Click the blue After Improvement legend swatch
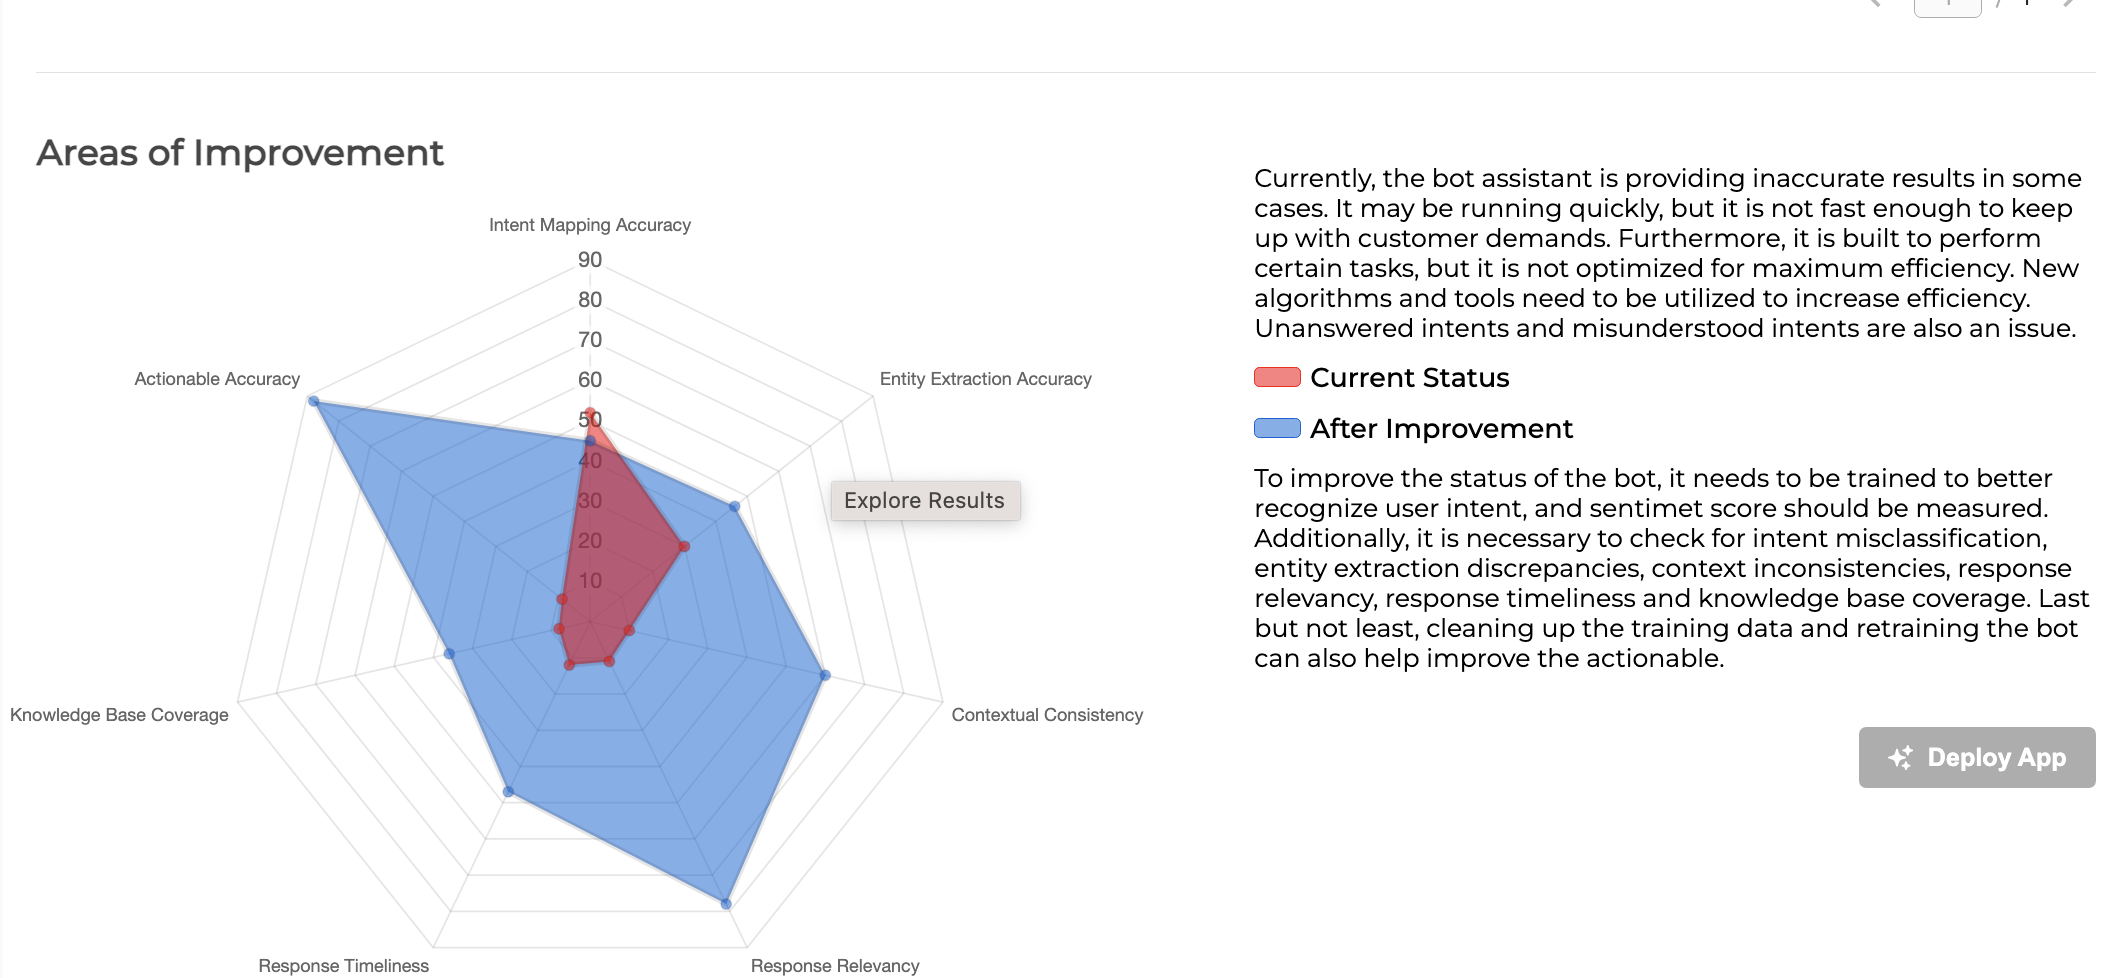The image size is (2110, 978). tap(1277, 429)
